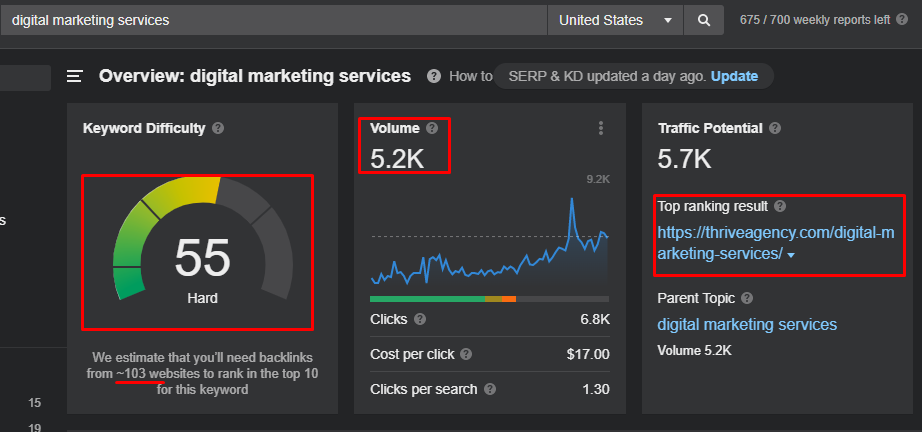
Task: Click the keyword search input field
Action: (273, 21)
